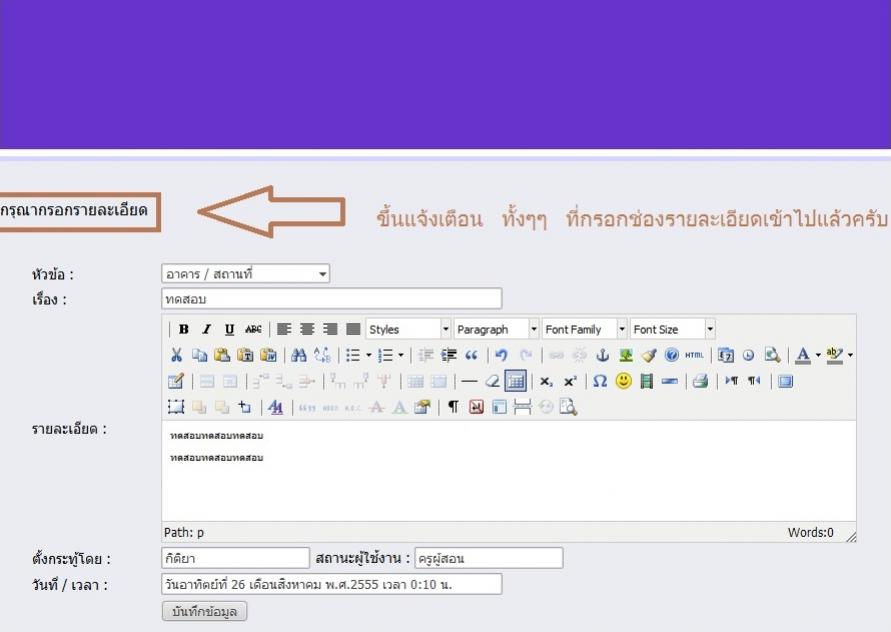The width and height of the screenshot is (891, 632).
Task: Expand the numbered list style arrow
Action: tap(401, 355)
